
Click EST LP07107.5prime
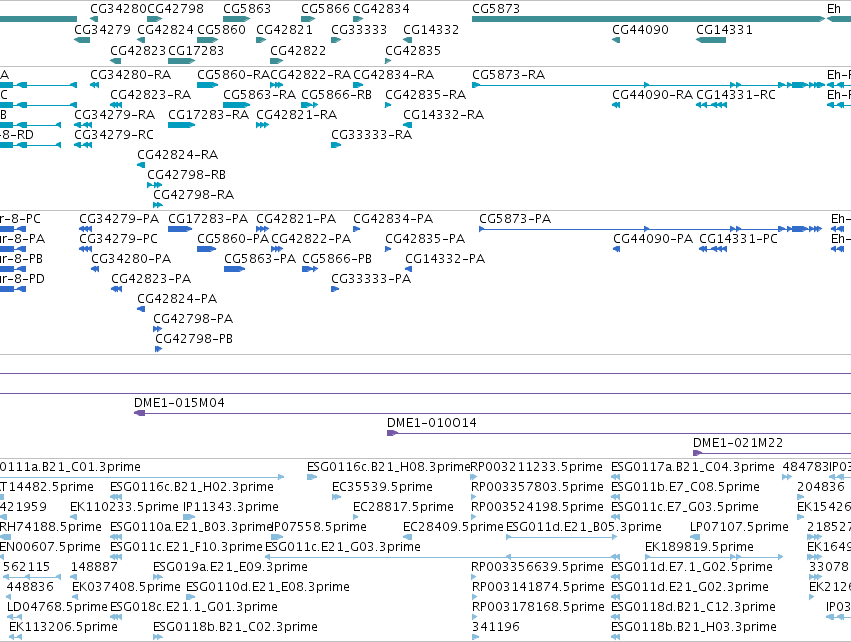pos(739,527)
